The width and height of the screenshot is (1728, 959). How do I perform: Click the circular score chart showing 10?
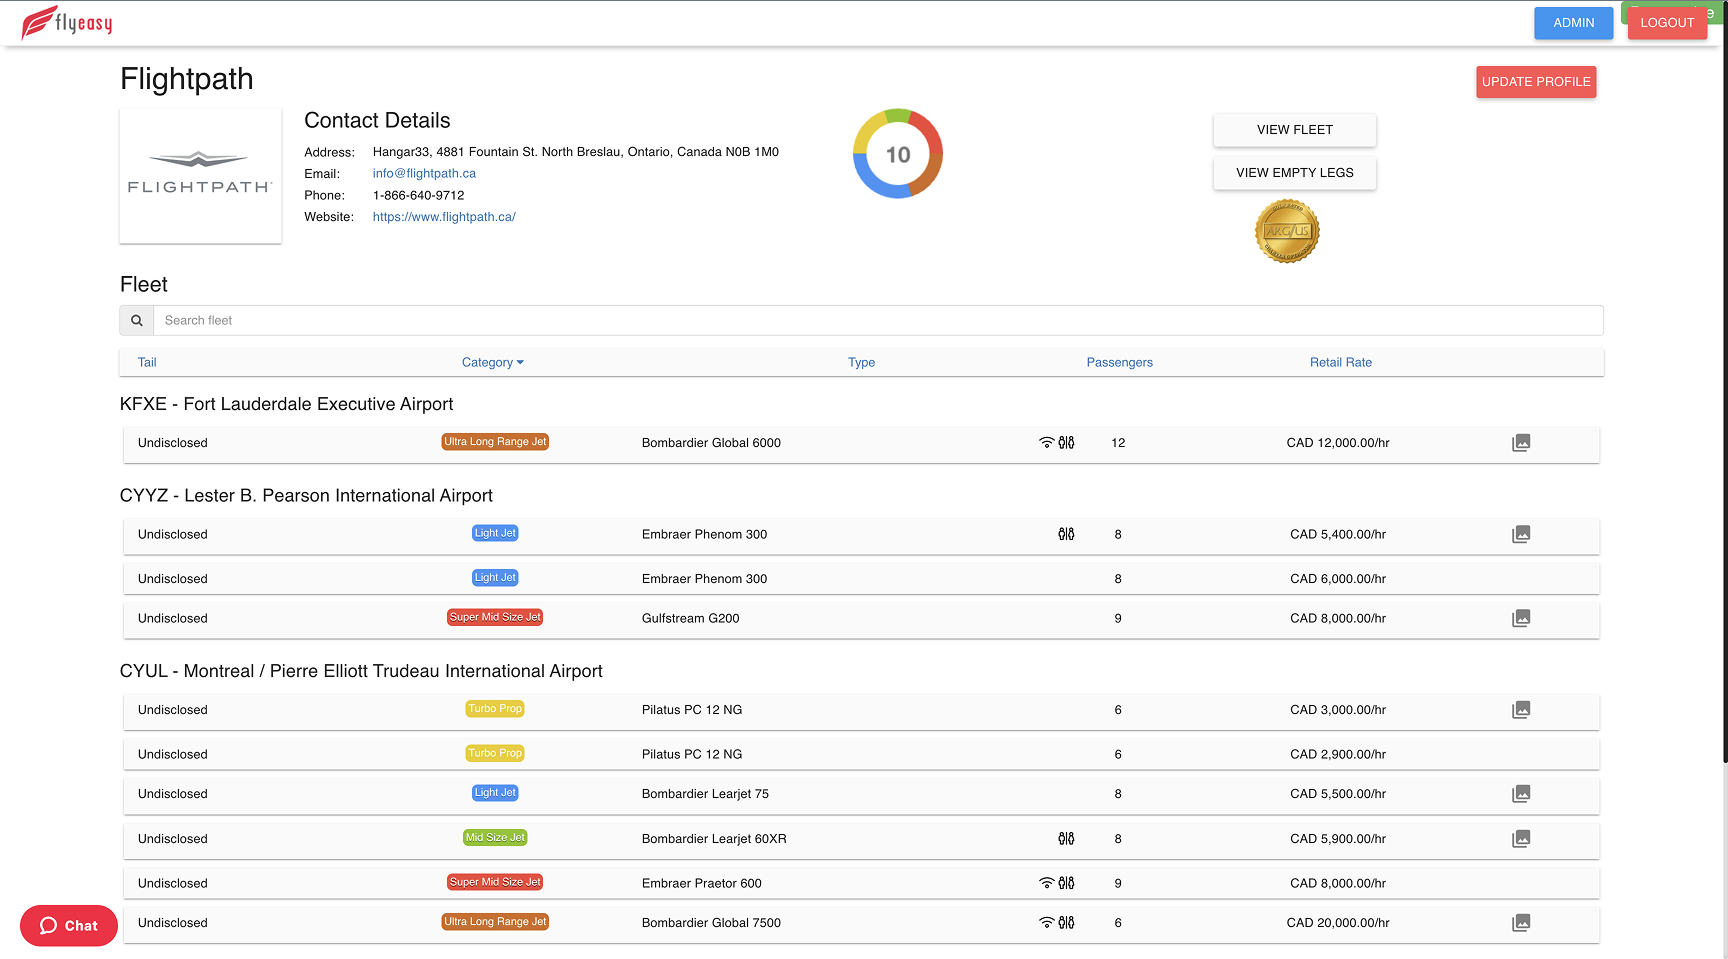click(898, 154)
